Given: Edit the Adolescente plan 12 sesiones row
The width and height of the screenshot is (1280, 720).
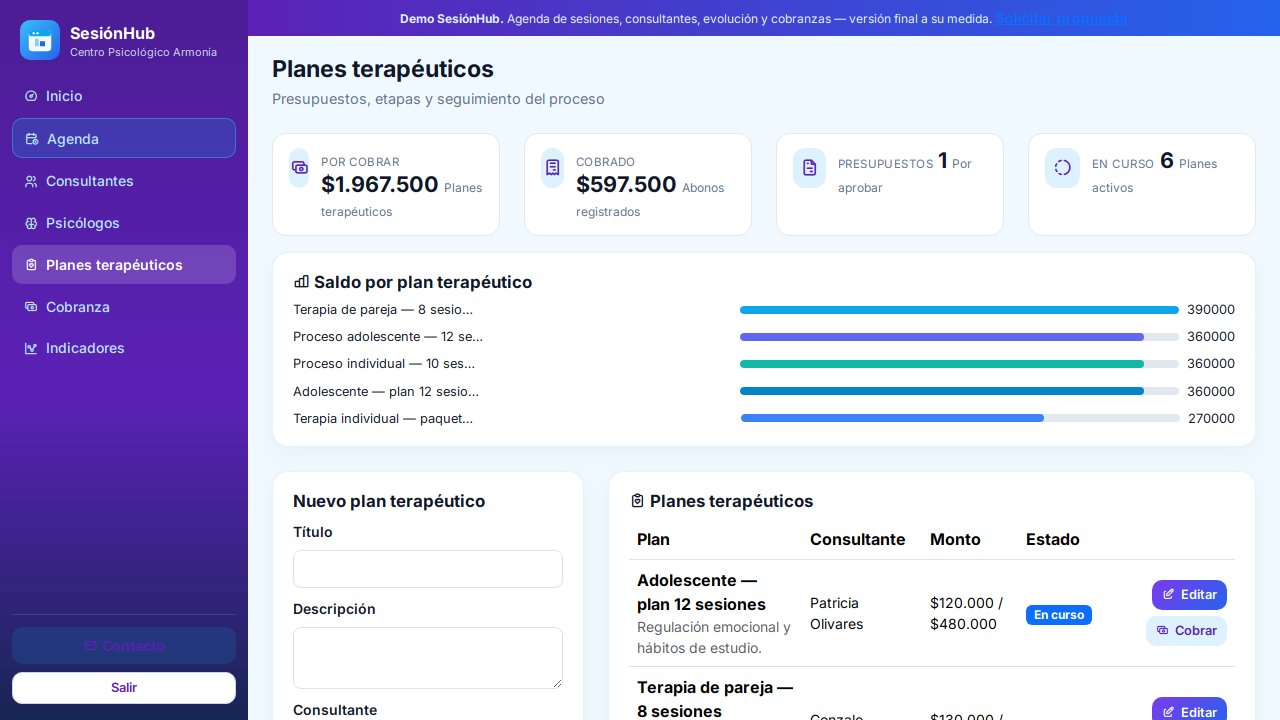Looking at the screenshot, I should pyautogui.click(x=1189, y=595).
